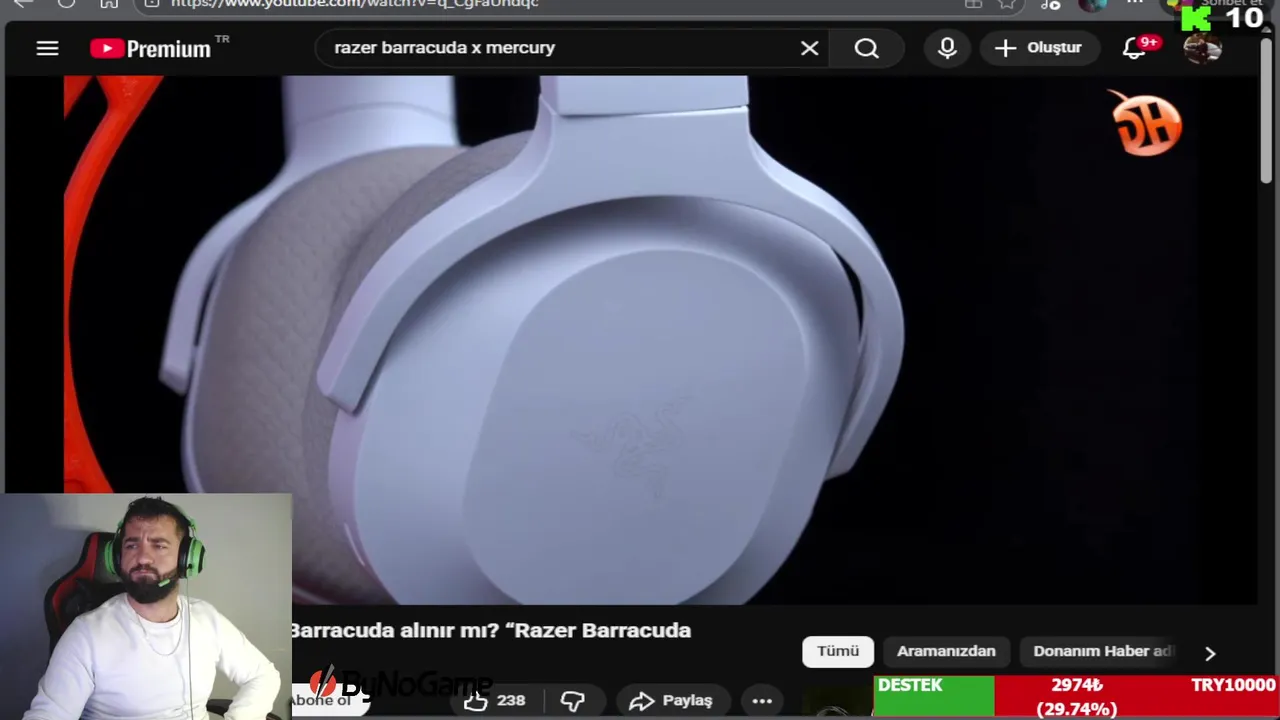Share the video via Paylaş button
The image size is (1280, 720).
671,700
